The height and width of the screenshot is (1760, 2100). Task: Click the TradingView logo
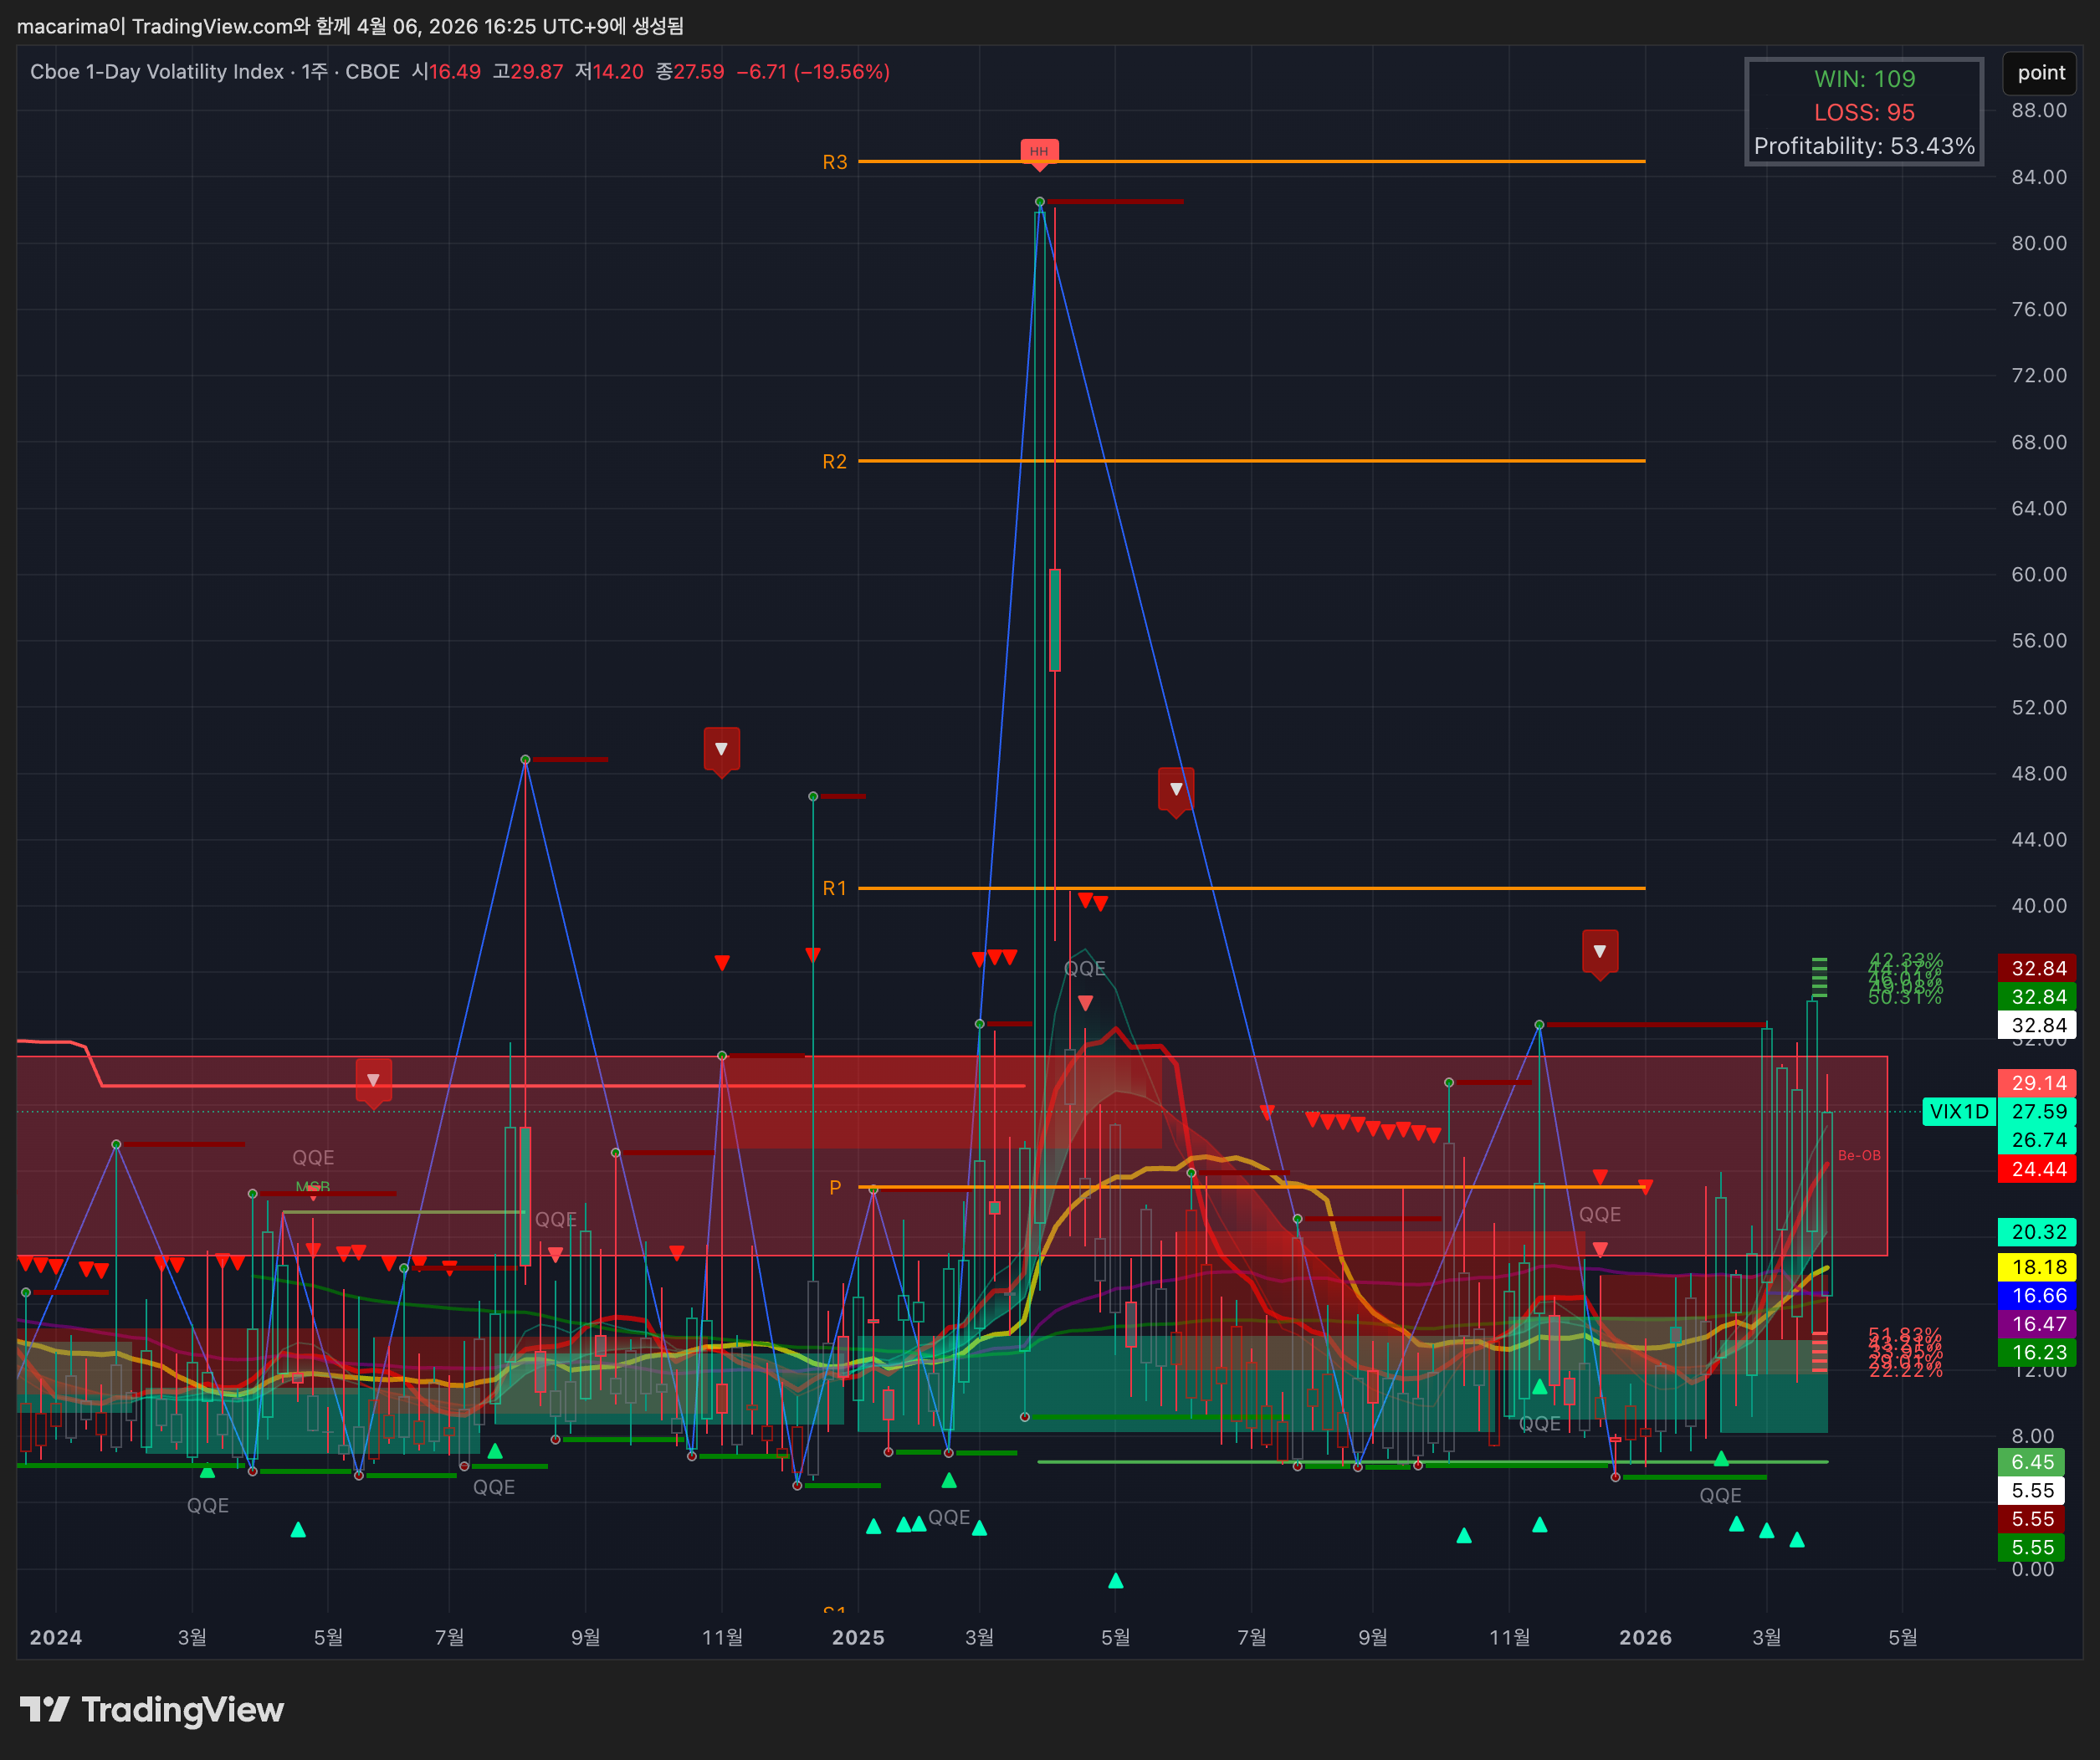tap(152, 1709)
